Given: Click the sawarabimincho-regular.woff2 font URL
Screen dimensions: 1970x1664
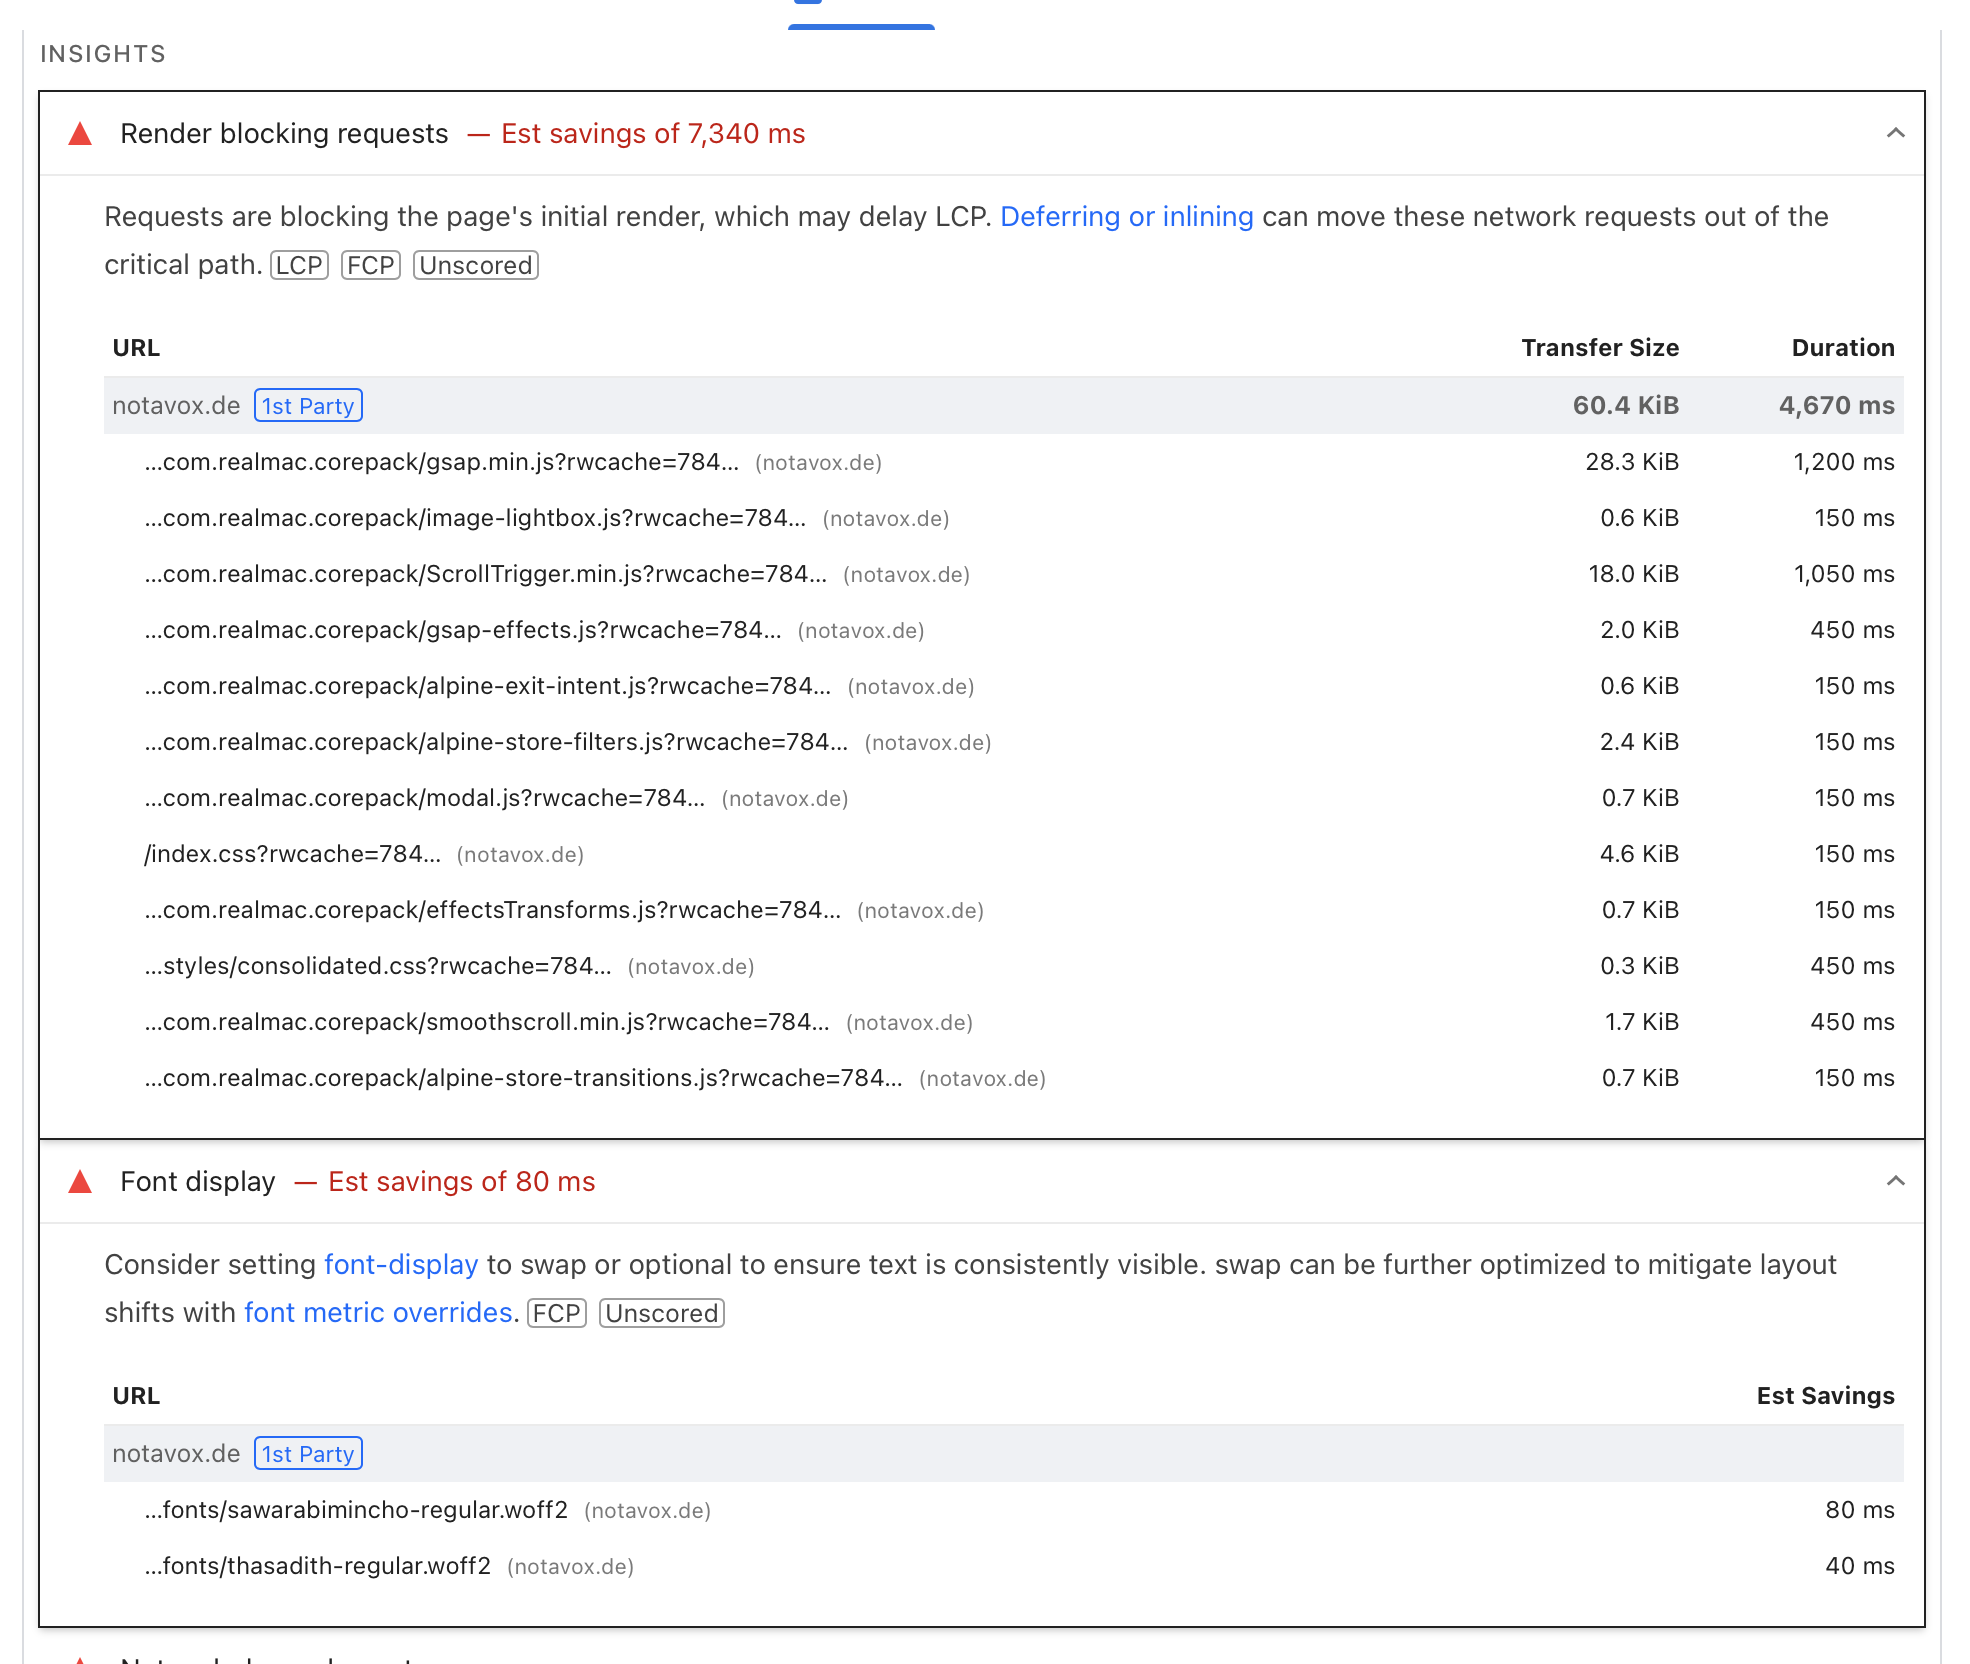Looking at the screenshot, I should (x=356, y=1510).
